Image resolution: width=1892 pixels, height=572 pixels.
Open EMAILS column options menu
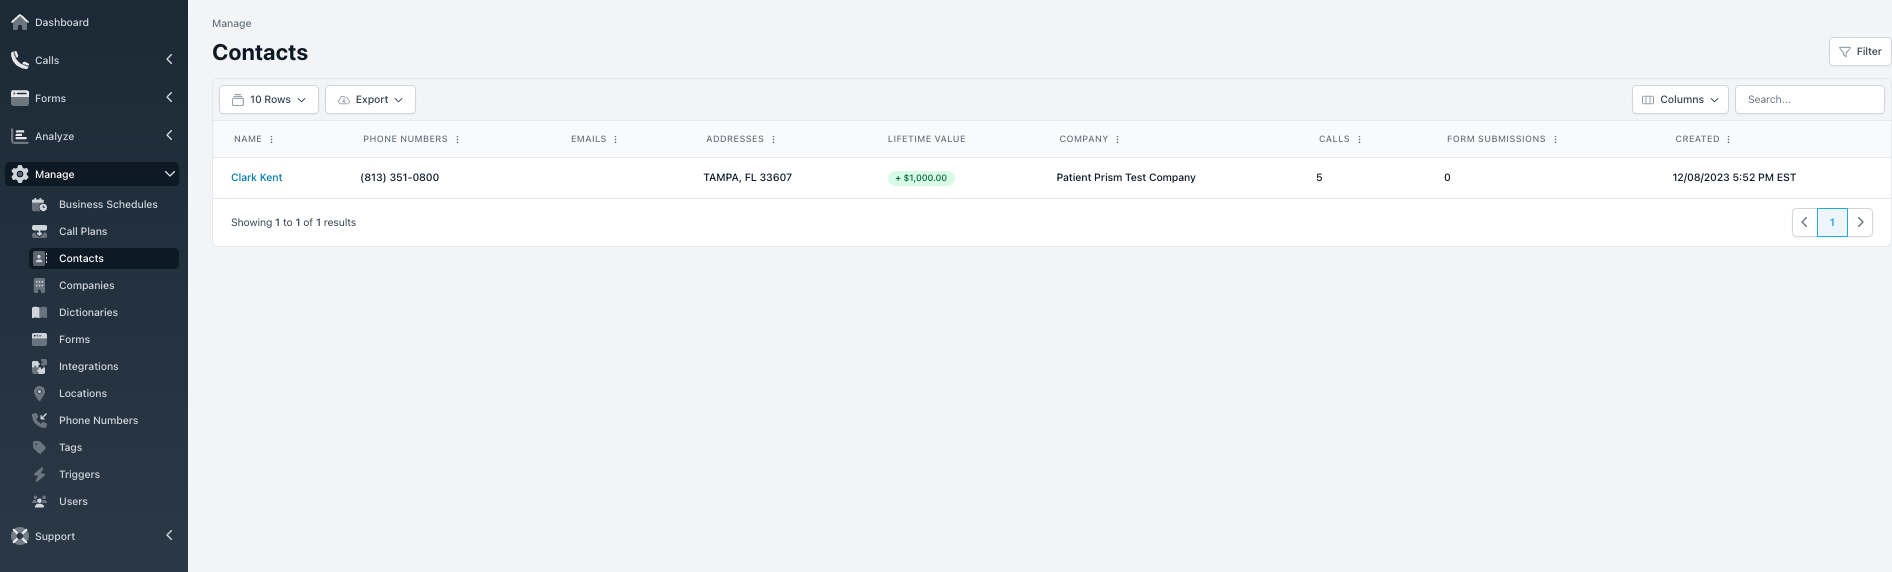click(x=616, y=140)
